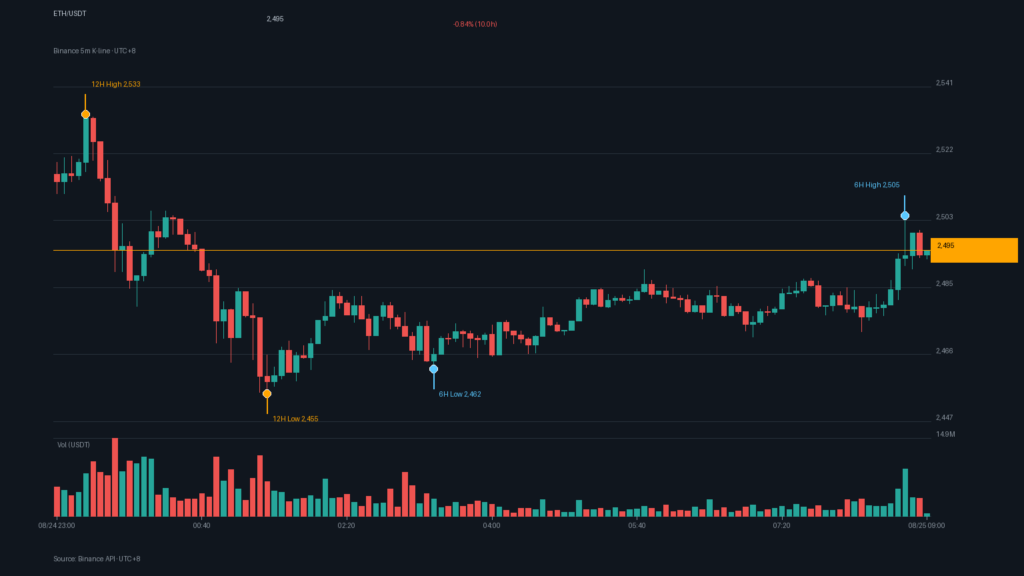The height and width of the screenshot is (576, 1024).
Task: Click the 2,495 price at the top
Action: coord(275,19)
